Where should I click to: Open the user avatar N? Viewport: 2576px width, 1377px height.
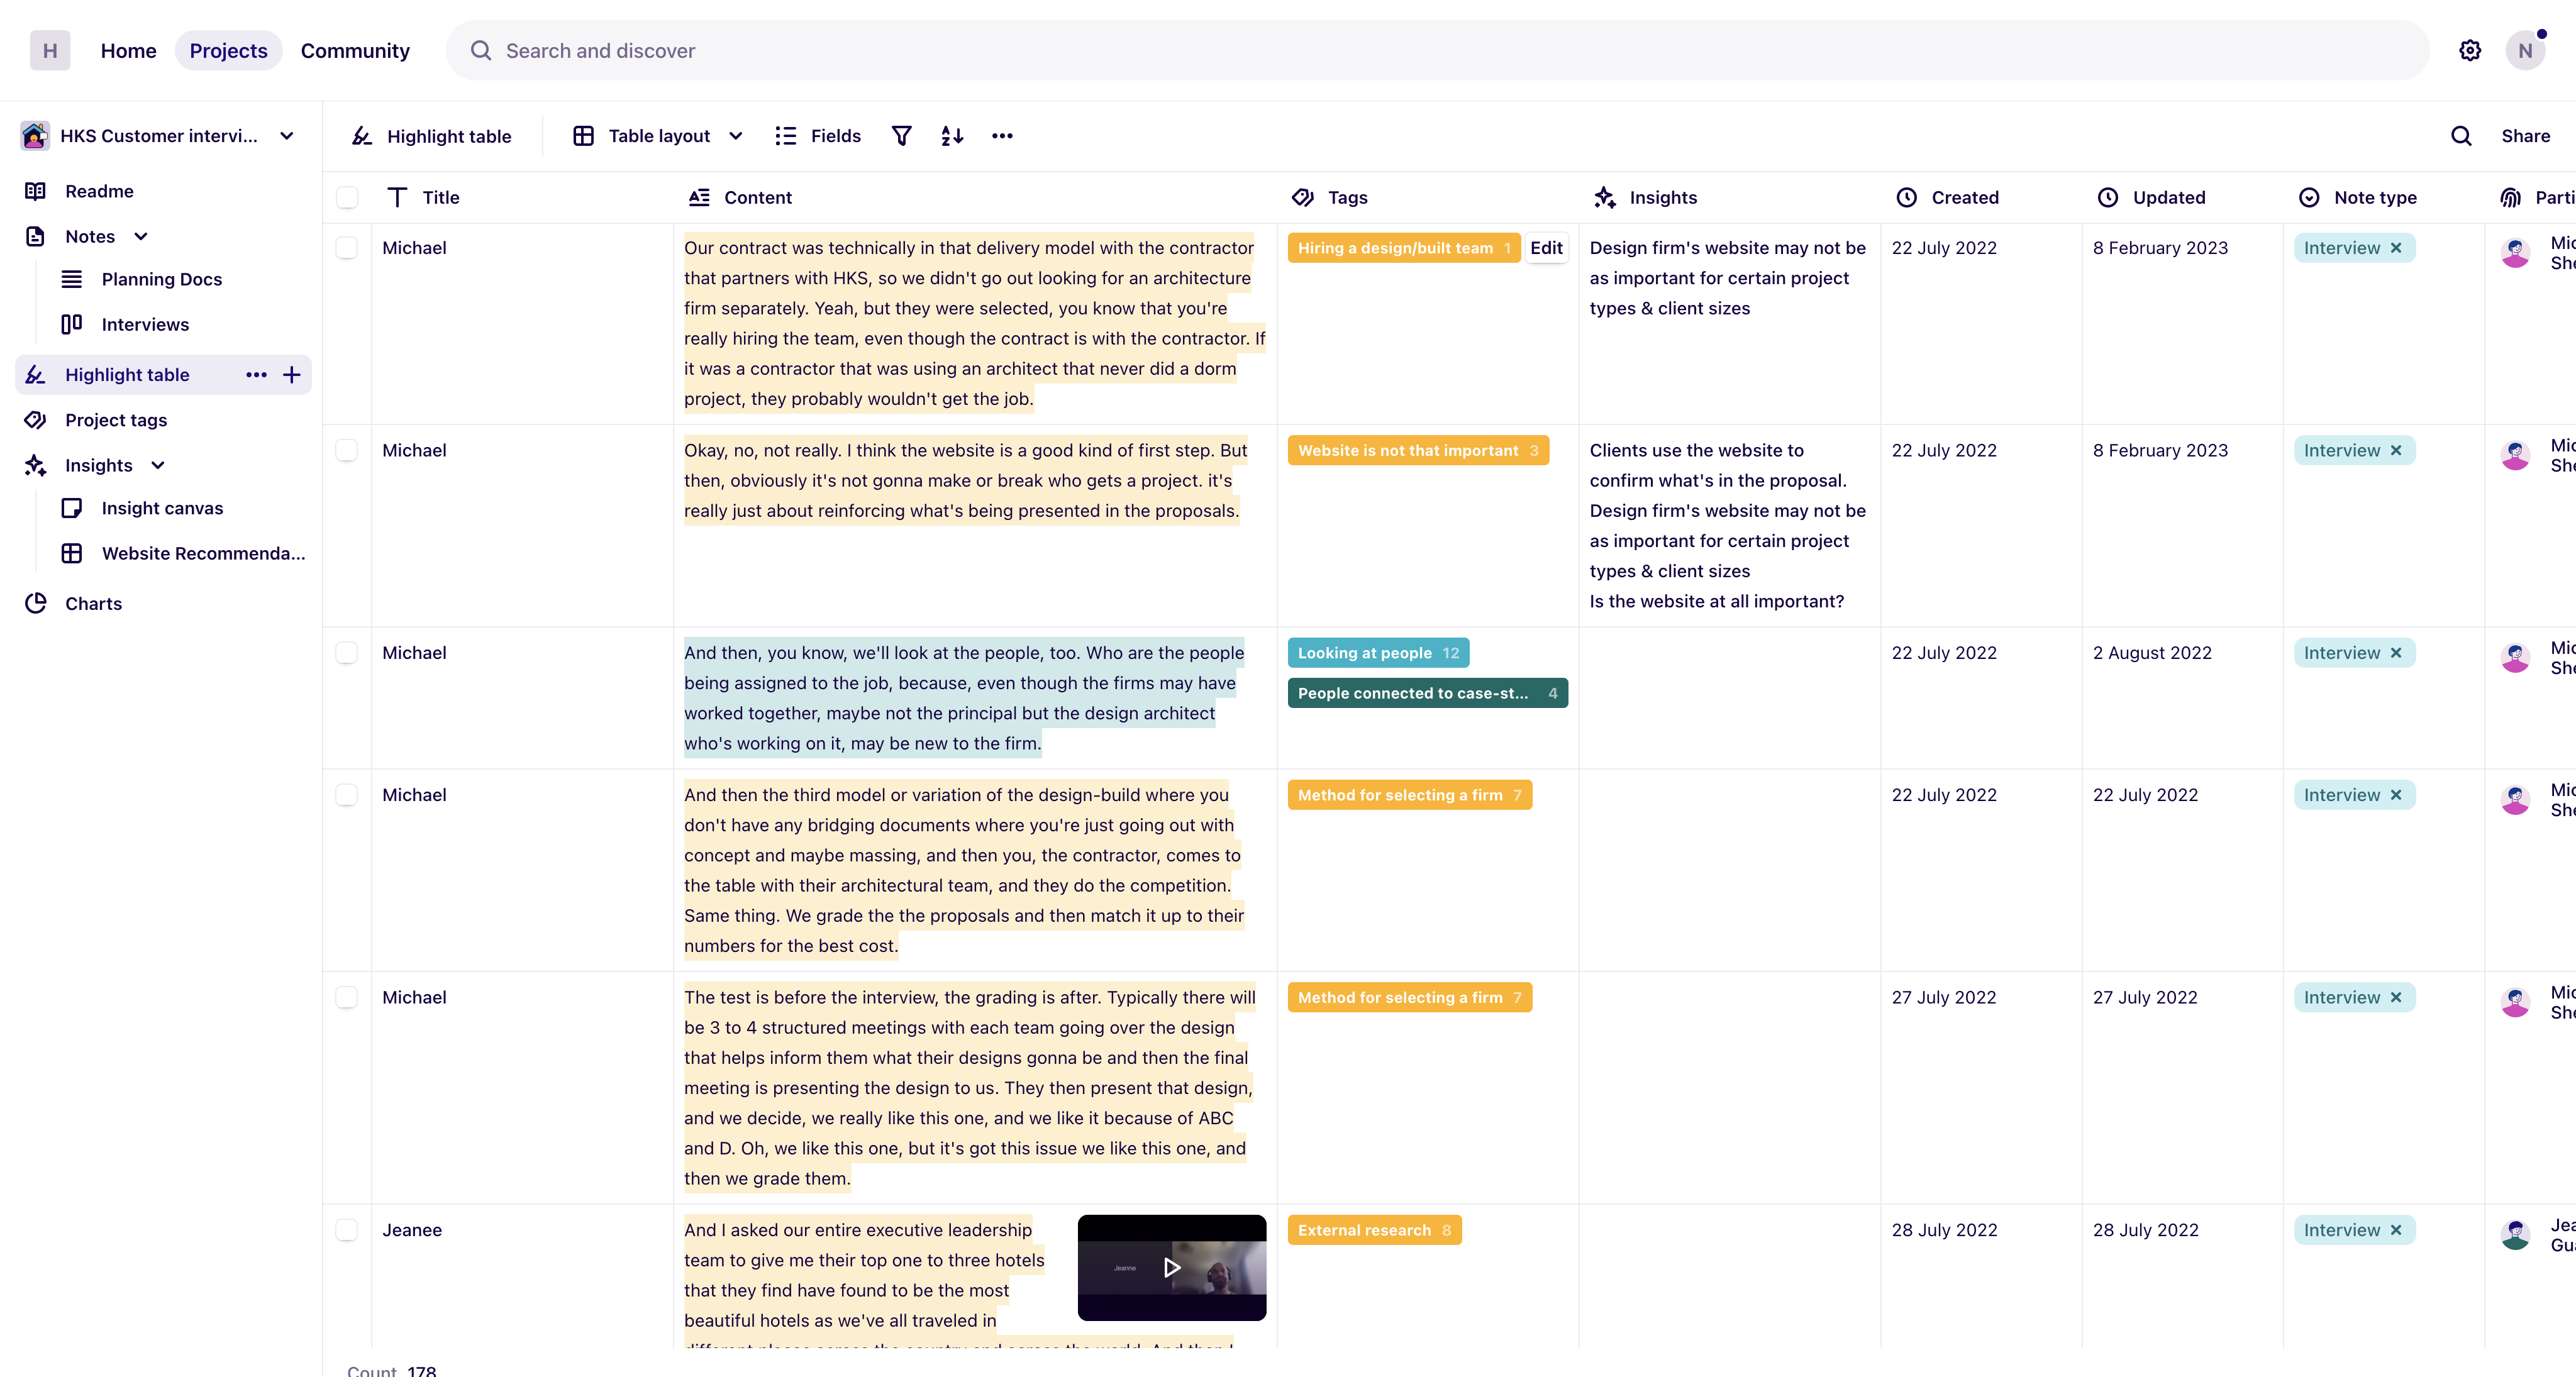(x=2524, y=51)
